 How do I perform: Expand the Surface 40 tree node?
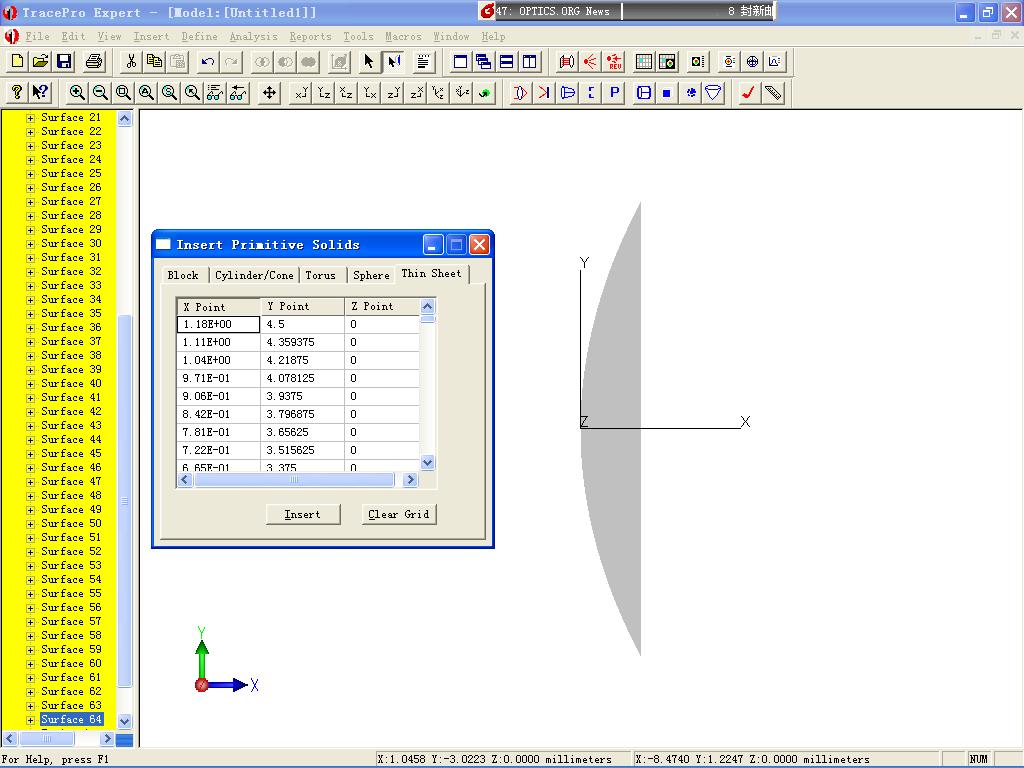point(30,384)
